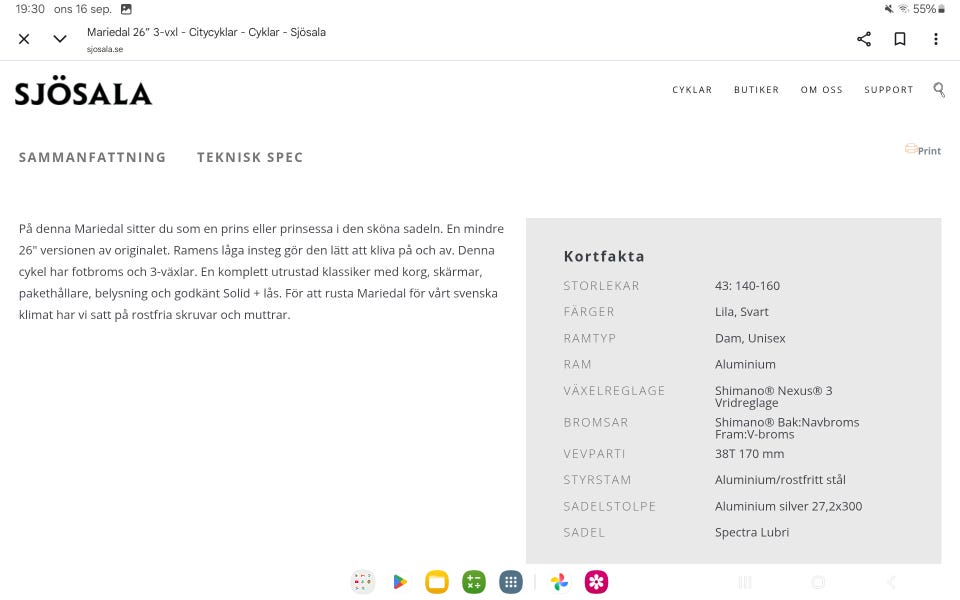Open the pink Gallery flower app
The width and height of the screenshot is (960, 600).
coord(596,582)
